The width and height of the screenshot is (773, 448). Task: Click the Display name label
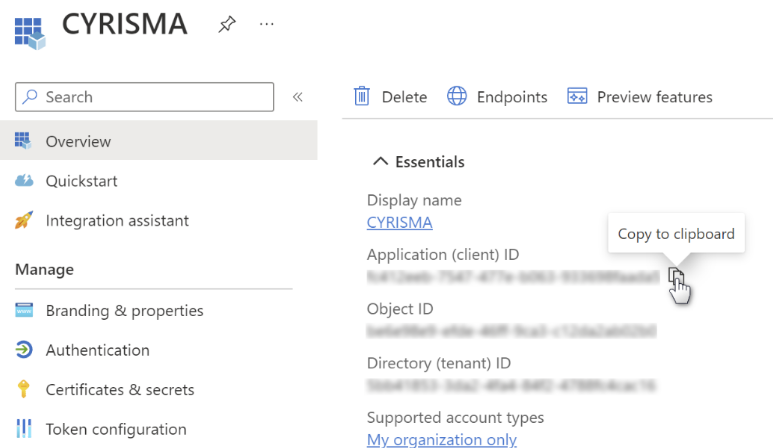(414, 200)
